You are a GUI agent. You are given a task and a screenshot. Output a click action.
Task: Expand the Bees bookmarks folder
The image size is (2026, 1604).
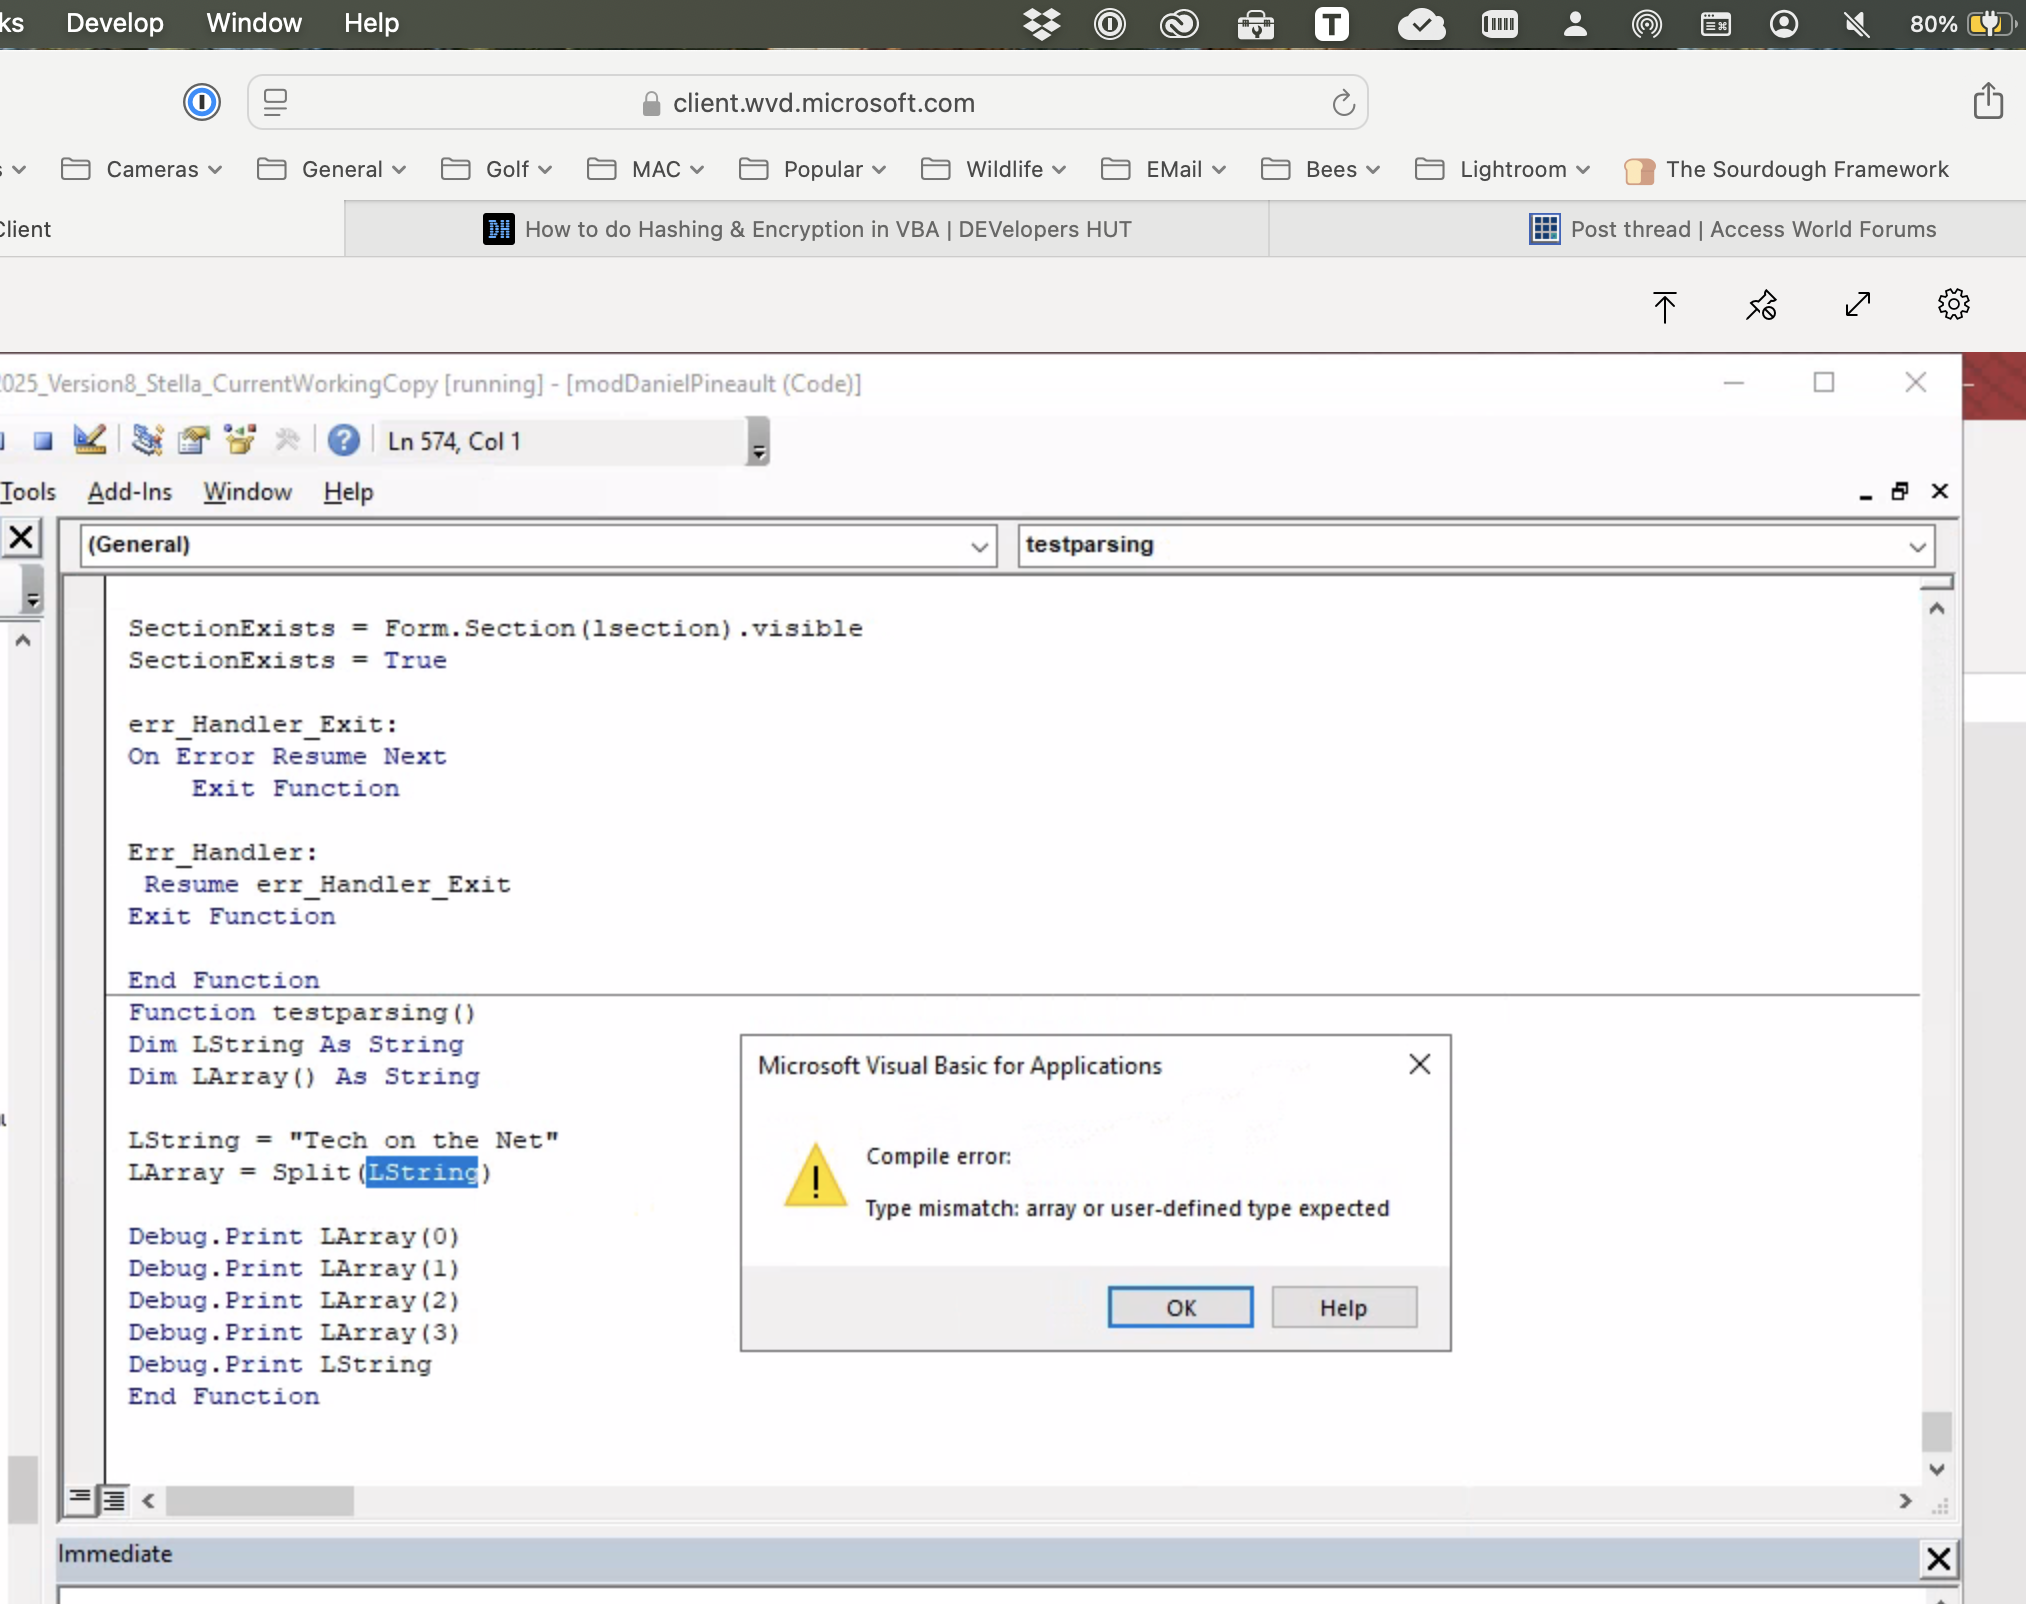point(1320,169)
